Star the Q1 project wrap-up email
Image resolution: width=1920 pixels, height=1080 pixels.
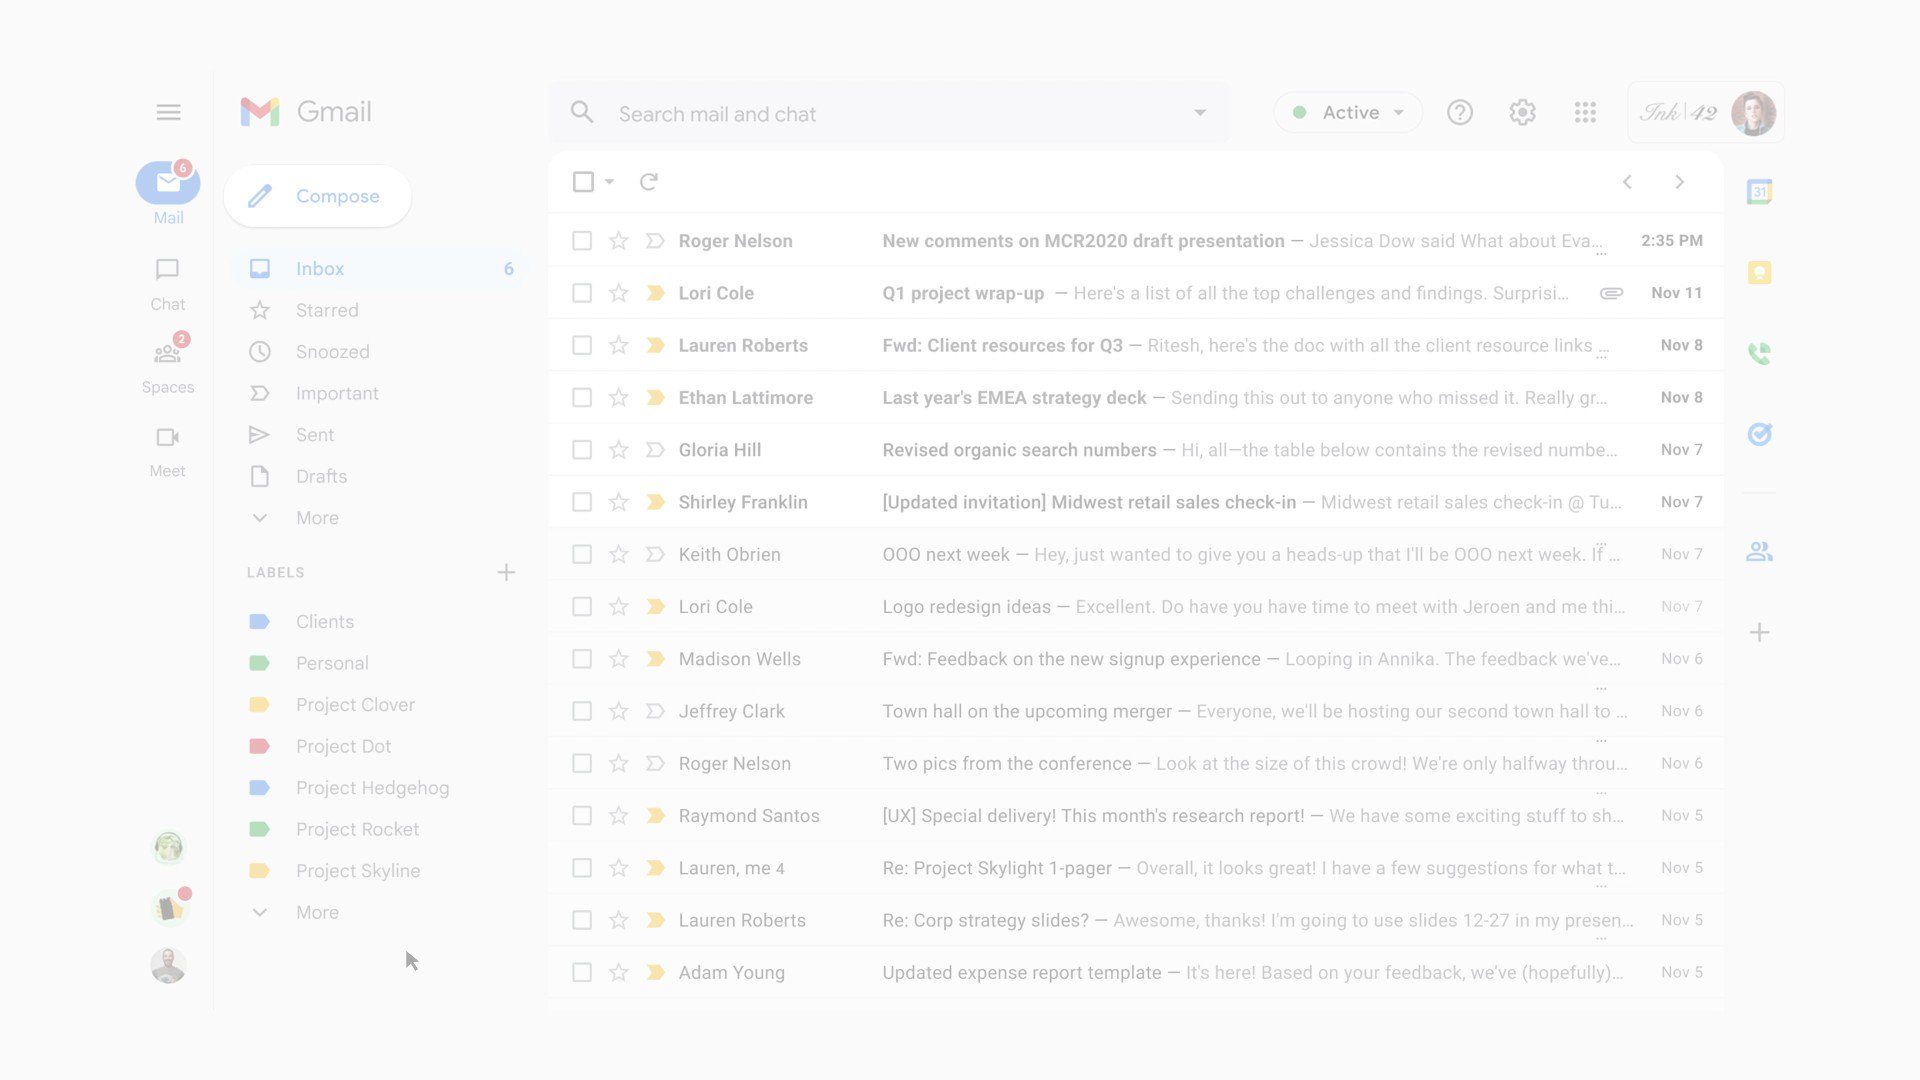pyautogui.click(x=618, y=292)
